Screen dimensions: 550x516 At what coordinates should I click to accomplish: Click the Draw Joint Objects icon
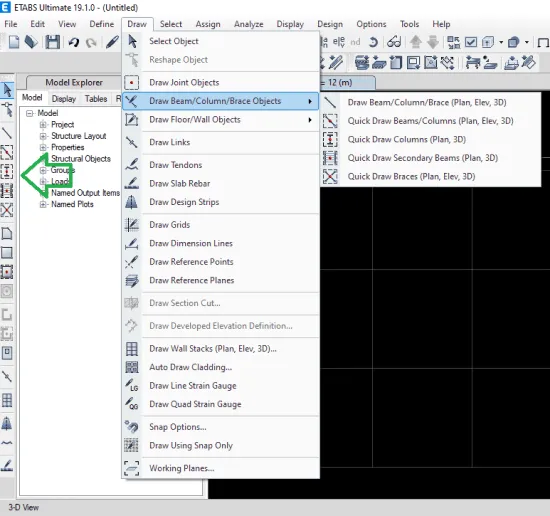click(x=132, y=83)
